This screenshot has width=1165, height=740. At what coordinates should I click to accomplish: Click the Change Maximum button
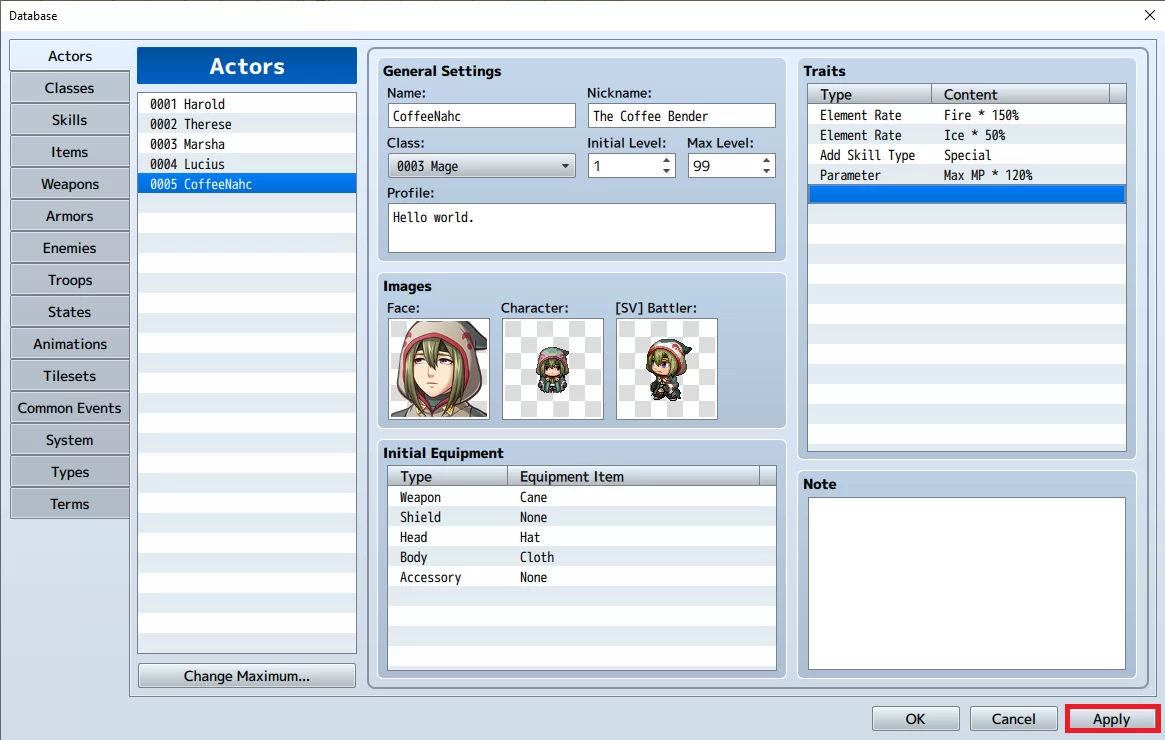(247, 676)
